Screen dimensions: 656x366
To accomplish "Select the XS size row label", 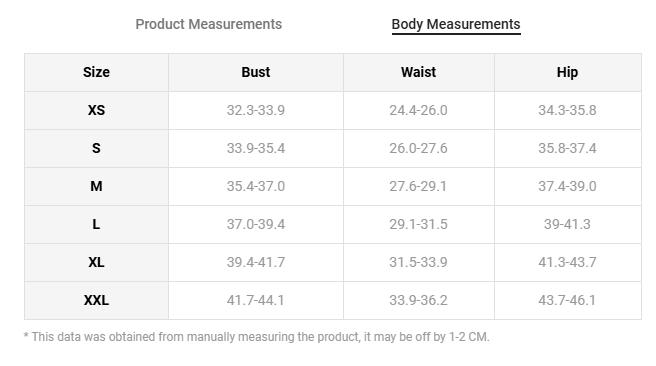I will [x=96, y=110].
